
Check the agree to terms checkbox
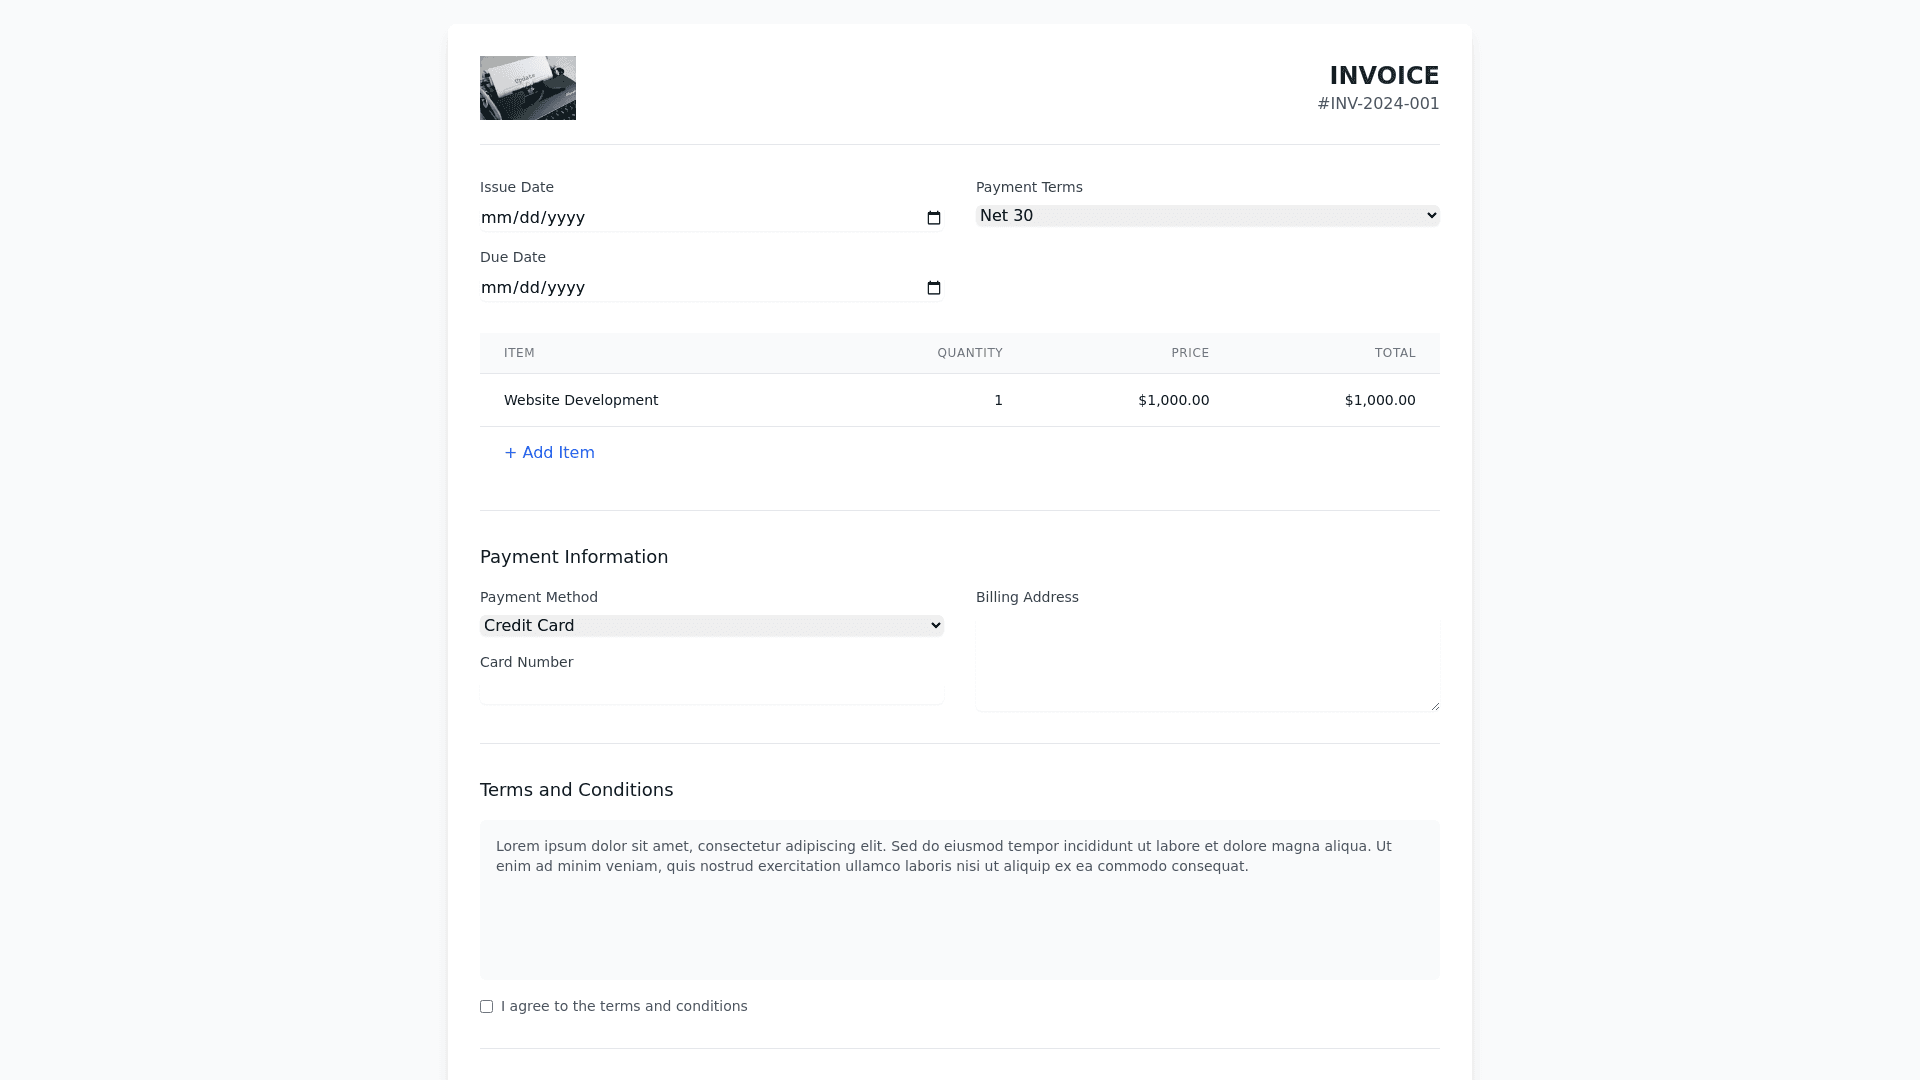[x=487, y=1007]
